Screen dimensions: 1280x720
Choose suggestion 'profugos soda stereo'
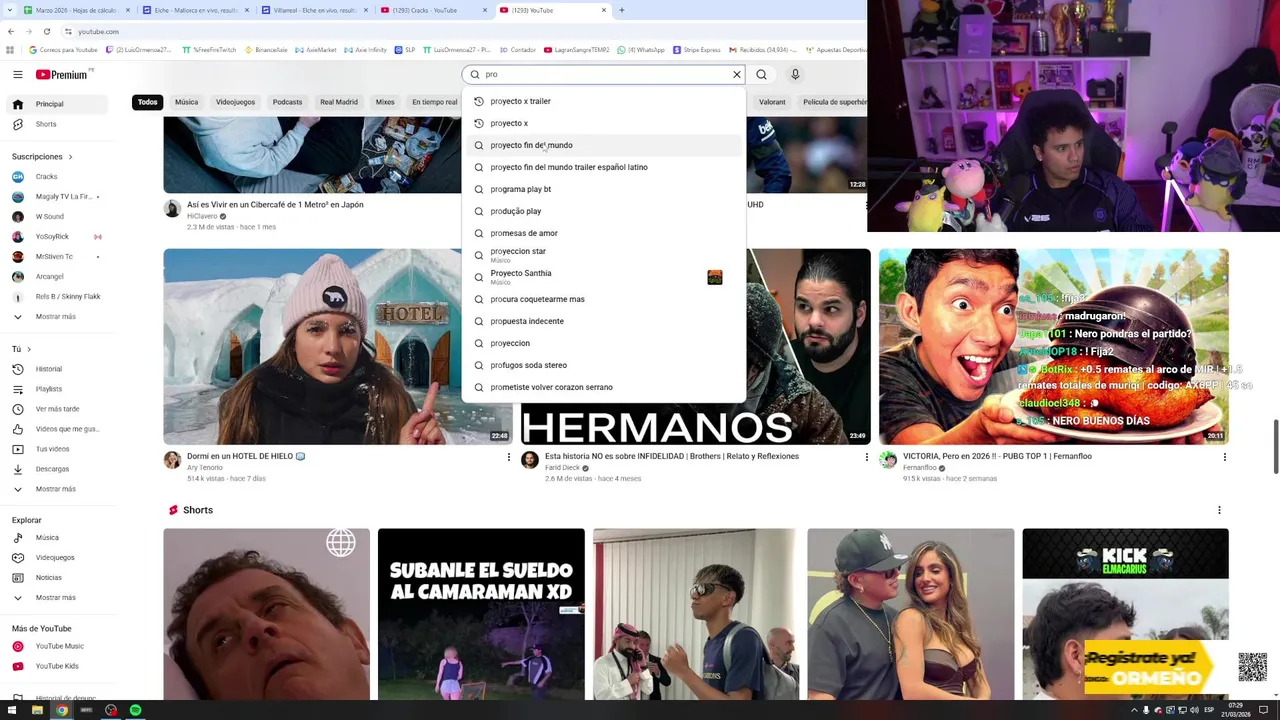click(x=603, y=365)
